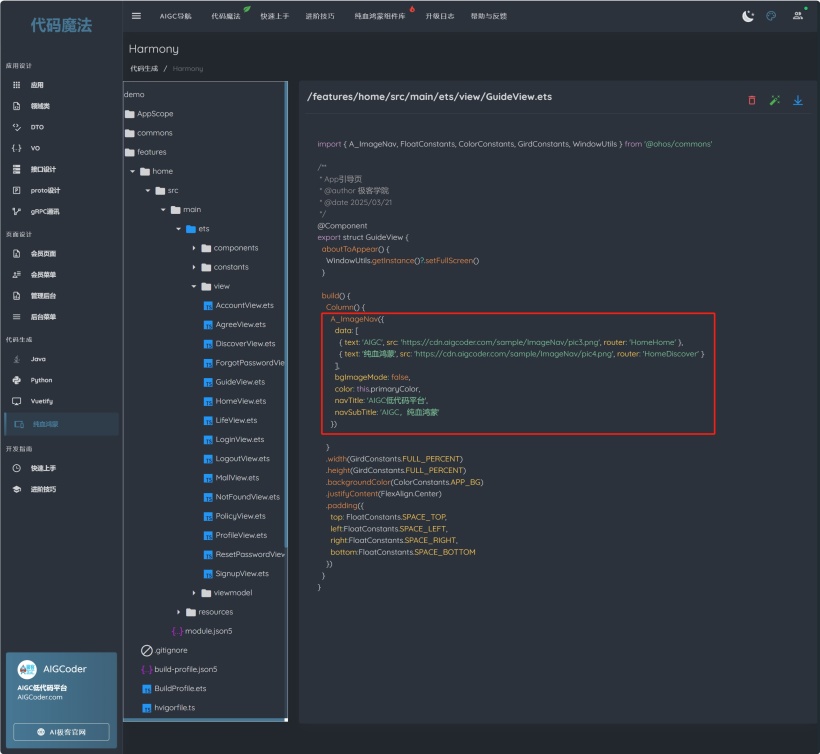Click the 代码生成 breadcrumb link

coord(144,69)
